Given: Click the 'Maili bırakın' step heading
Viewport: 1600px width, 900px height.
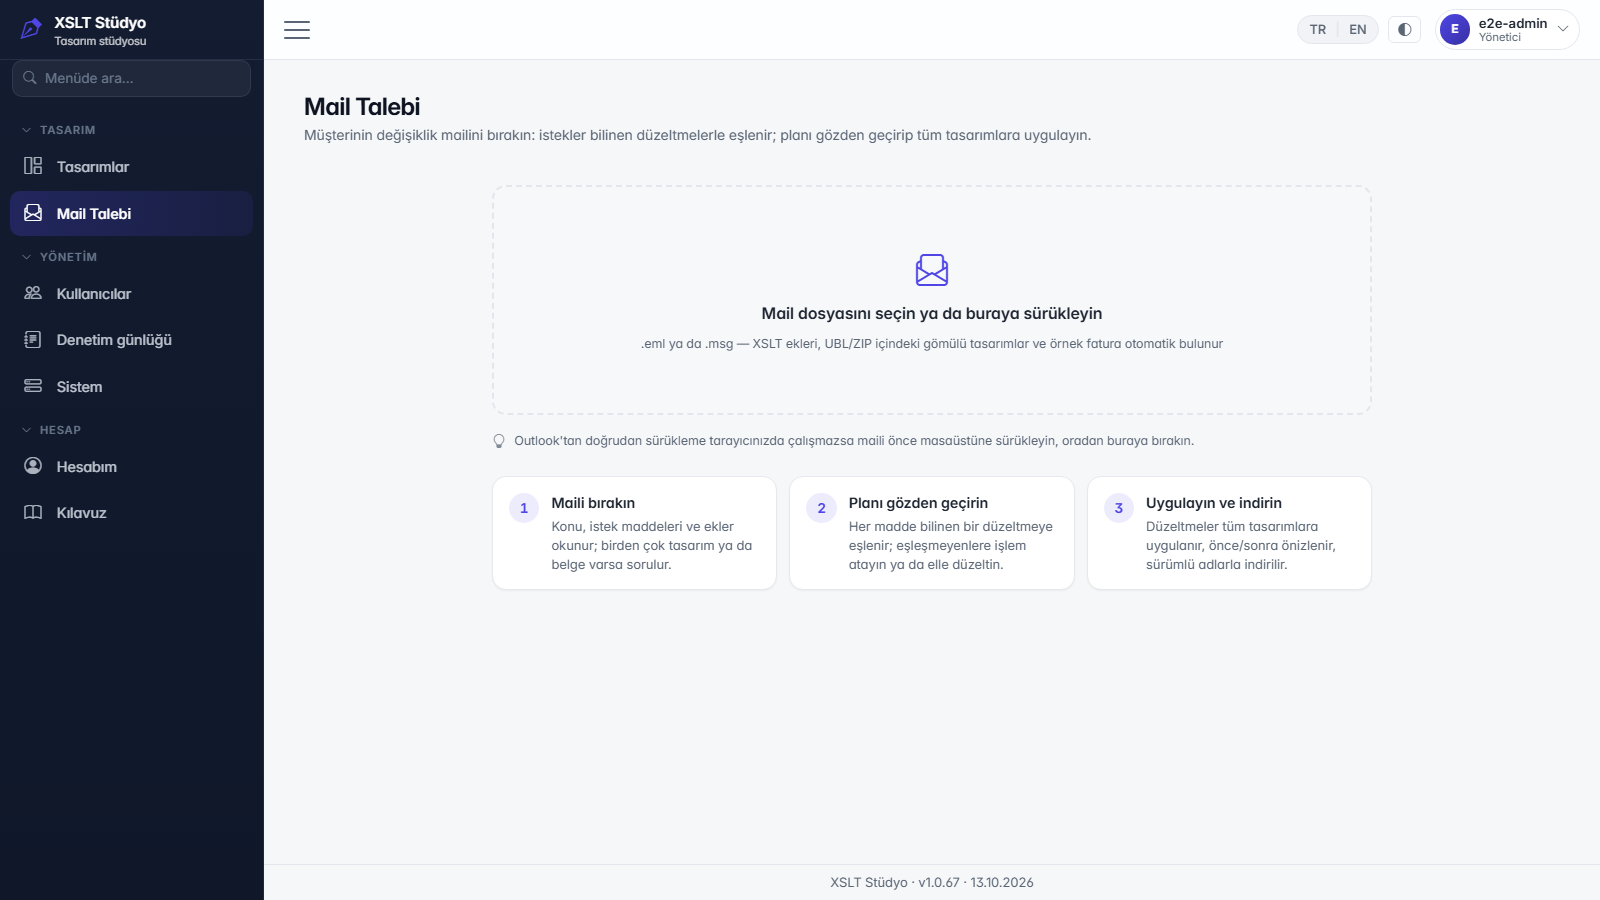Looking at the screenshot, I should [593, 503].
